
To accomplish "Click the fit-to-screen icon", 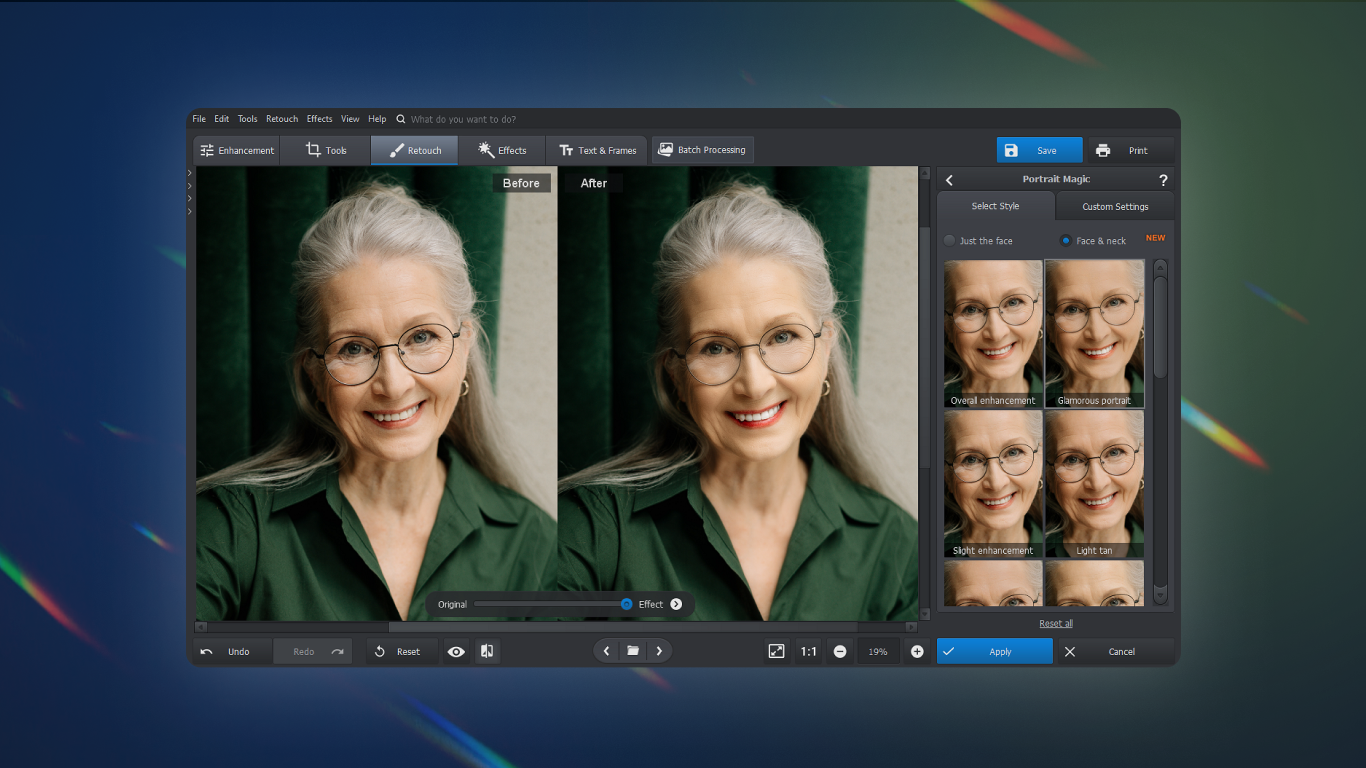I will (x=776, y=651).
